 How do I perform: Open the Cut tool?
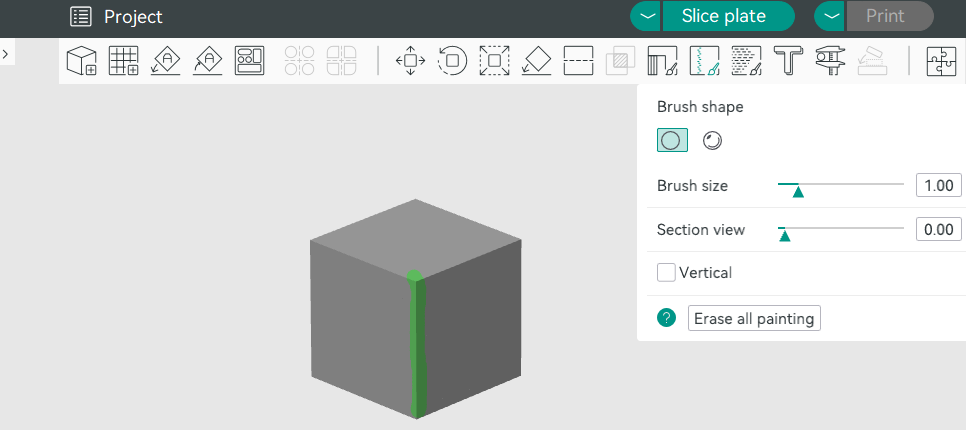(x=578, y=61)
